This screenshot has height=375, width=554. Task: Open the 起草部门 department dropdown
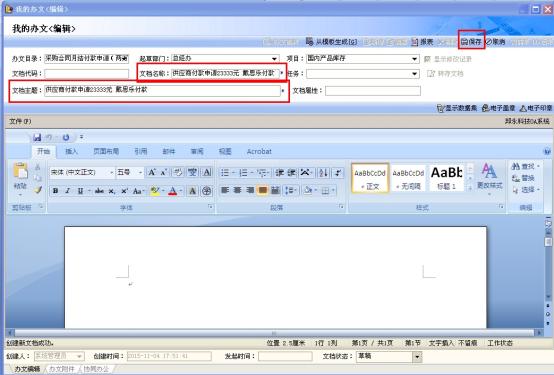click(x=274, y=59)
